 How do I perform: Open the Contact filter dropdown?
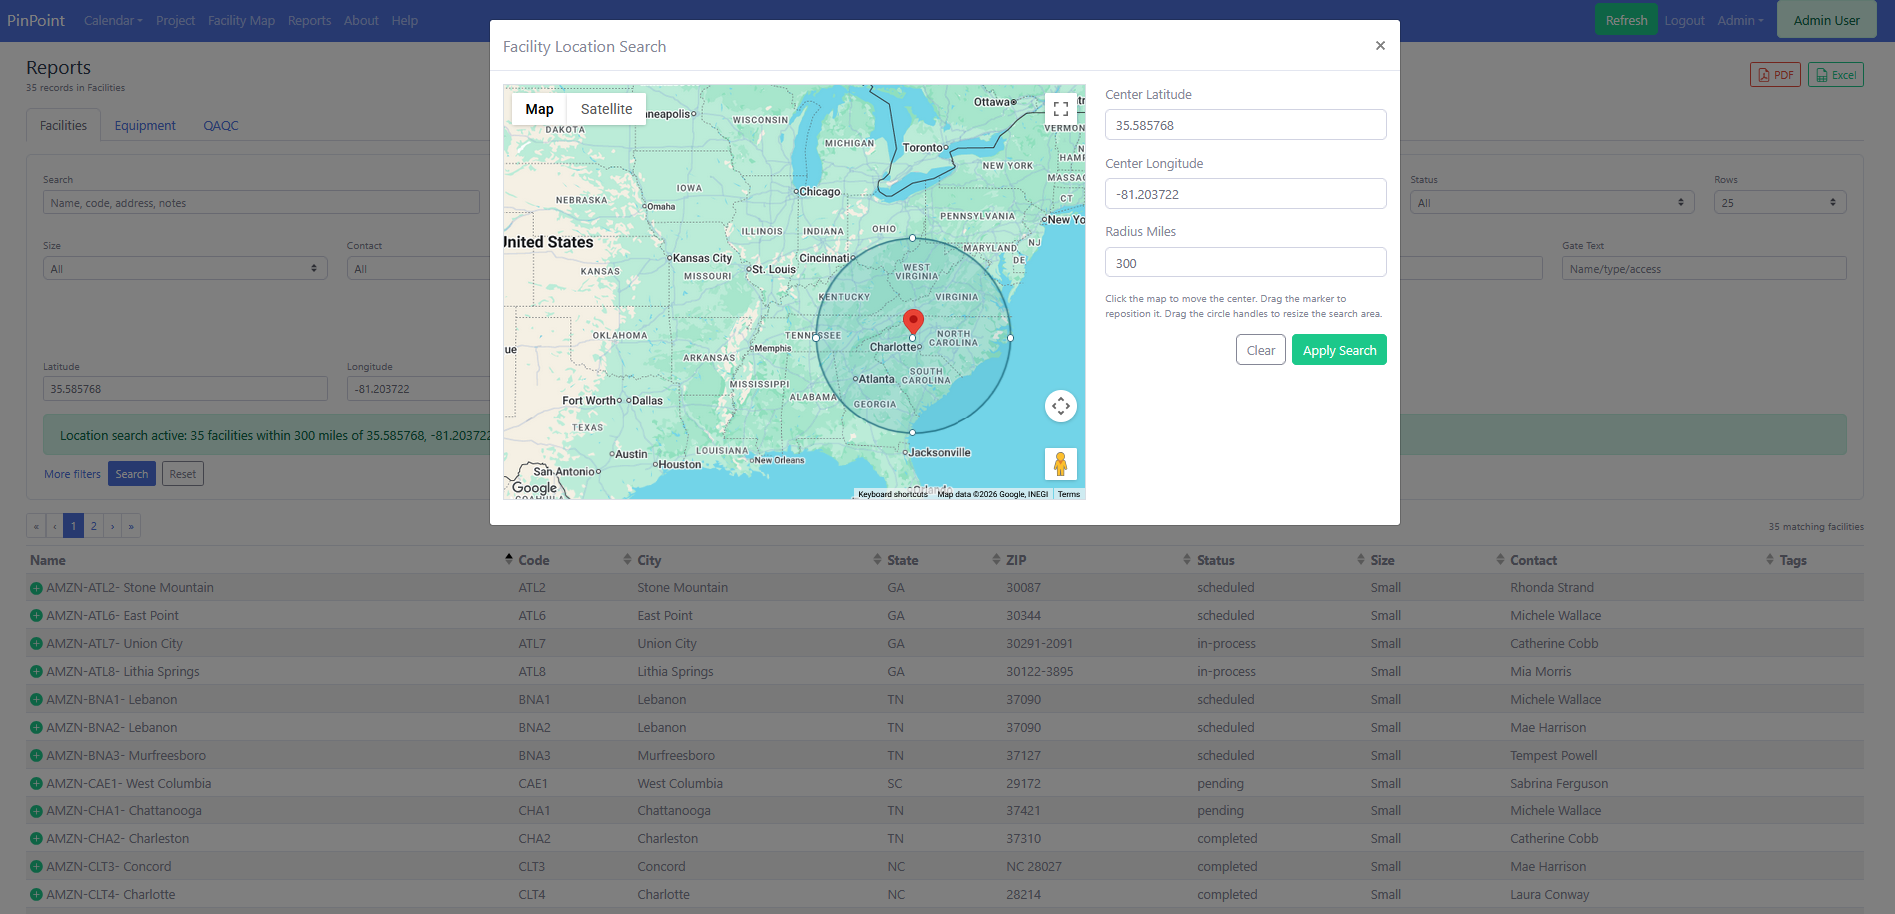coord(418,269)
